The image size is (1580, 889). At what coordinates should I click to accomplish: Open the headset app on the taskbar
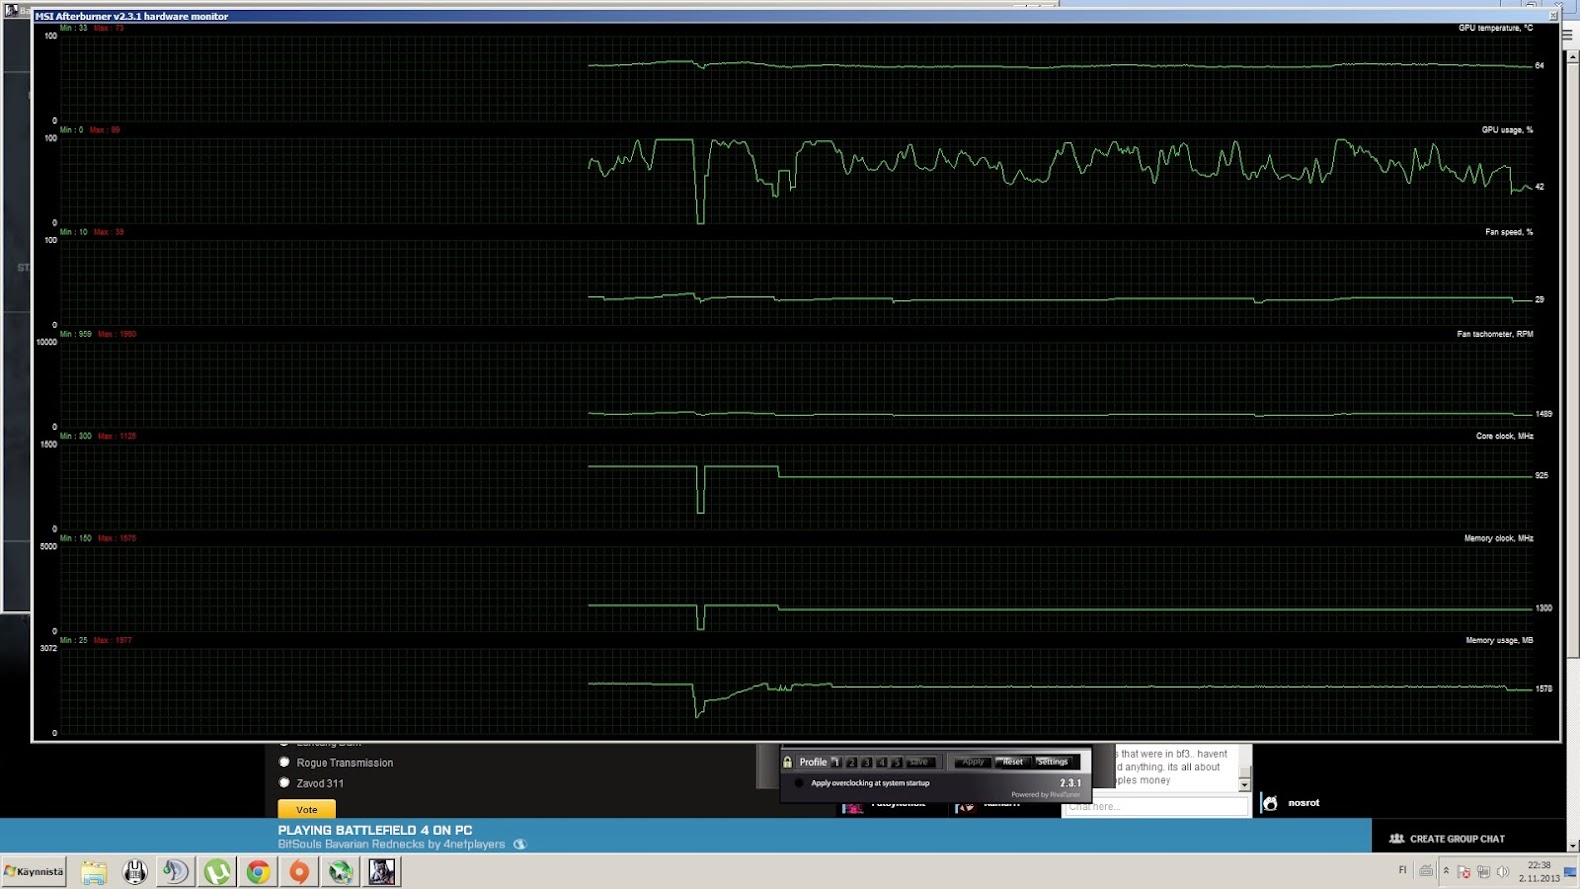(135, 872)
